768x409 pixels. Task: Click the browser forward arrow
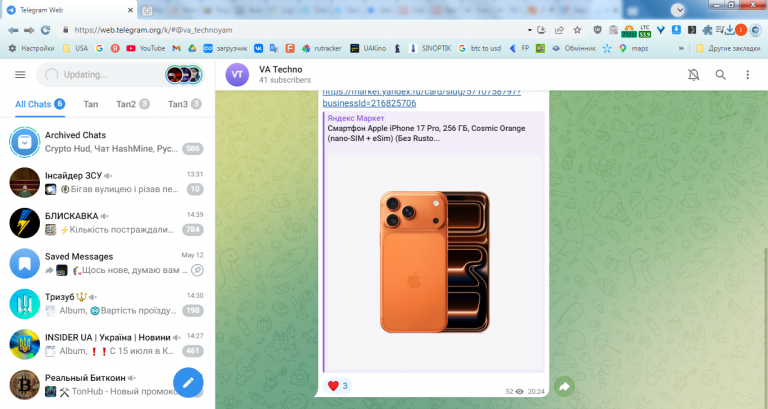click(29, 30)
